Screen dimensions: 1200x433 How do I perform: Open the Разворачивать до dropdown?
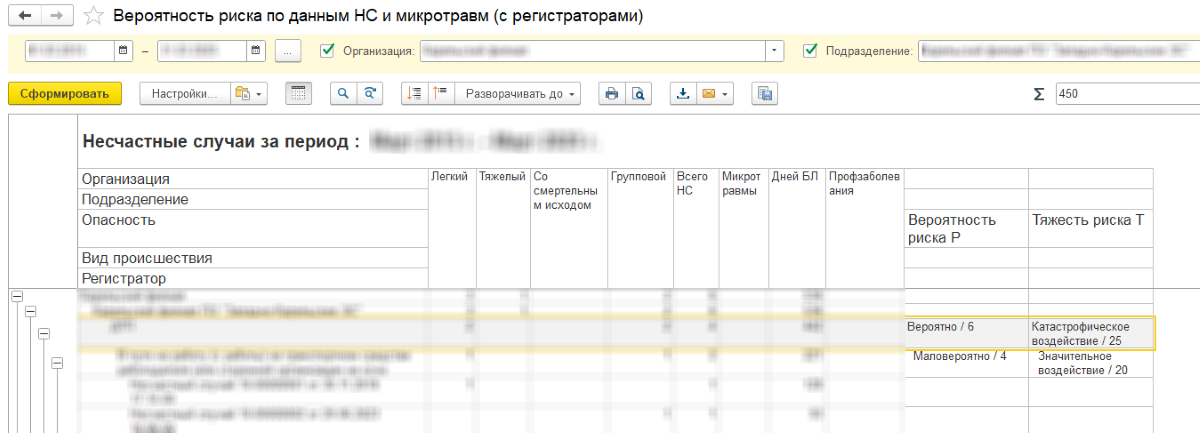518,94
